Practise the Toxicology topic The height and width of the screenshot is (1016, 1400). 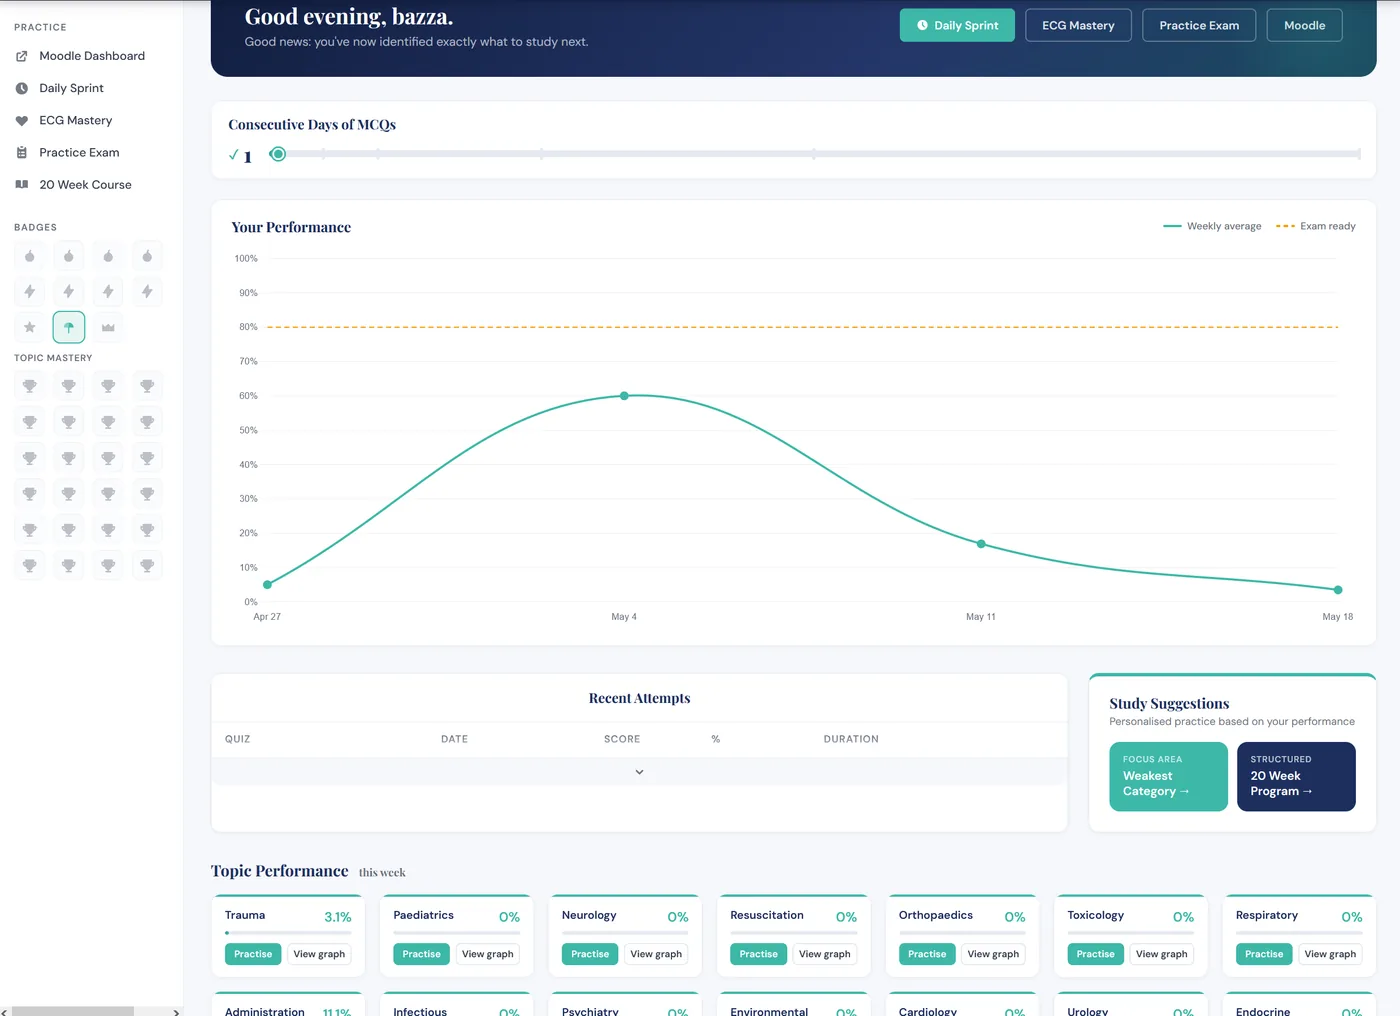(x=1096, y=954)
